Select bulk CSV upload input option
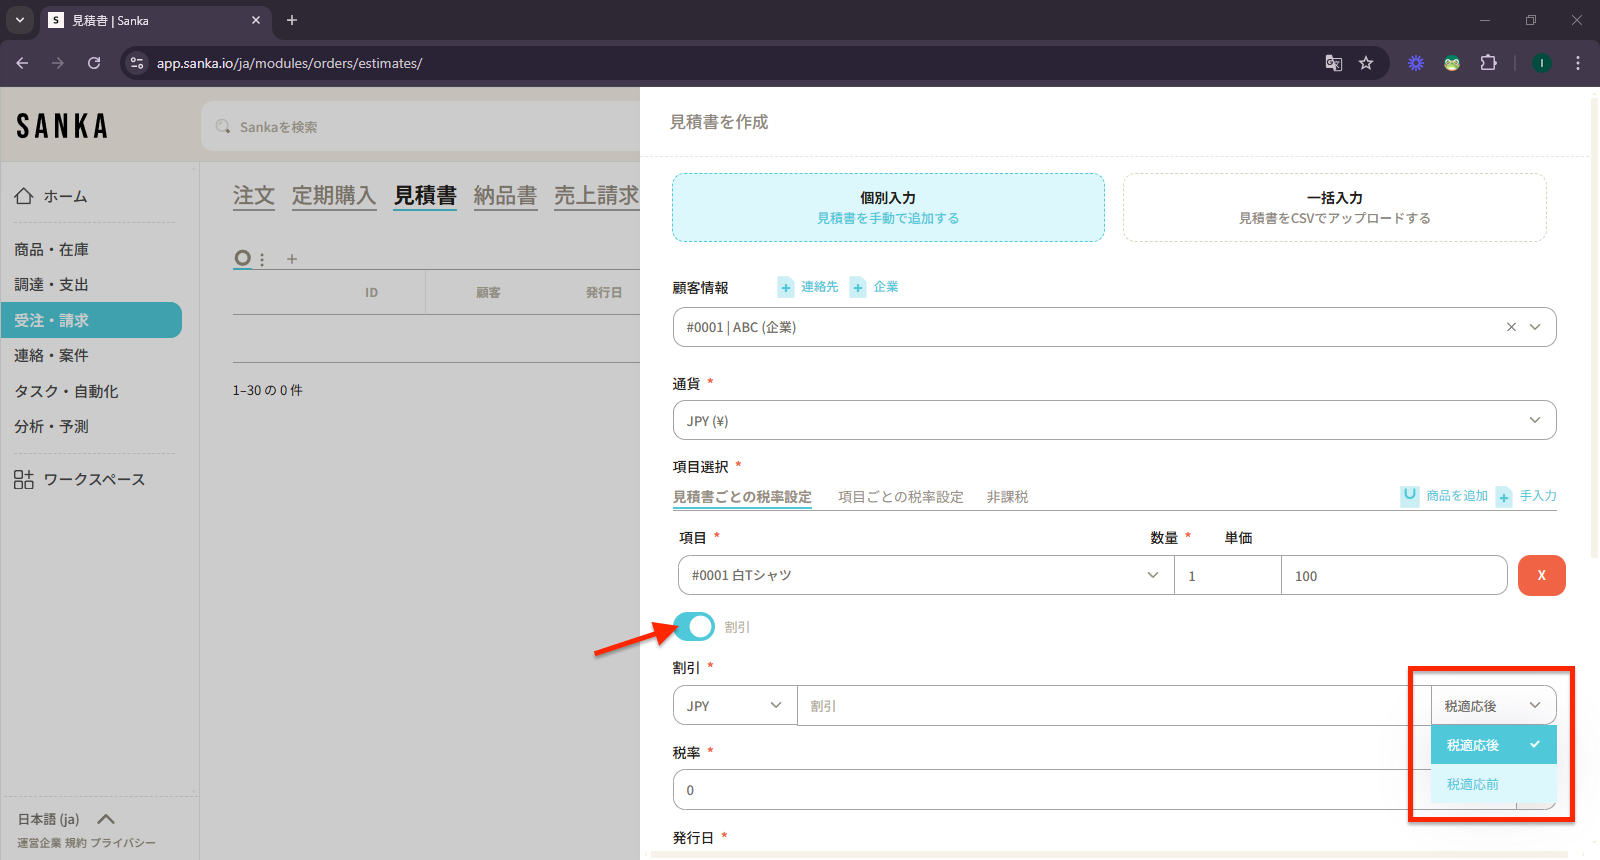The width and height of the screenshot is (1600, 860). pyautogui.click(x=1334, y=208)
